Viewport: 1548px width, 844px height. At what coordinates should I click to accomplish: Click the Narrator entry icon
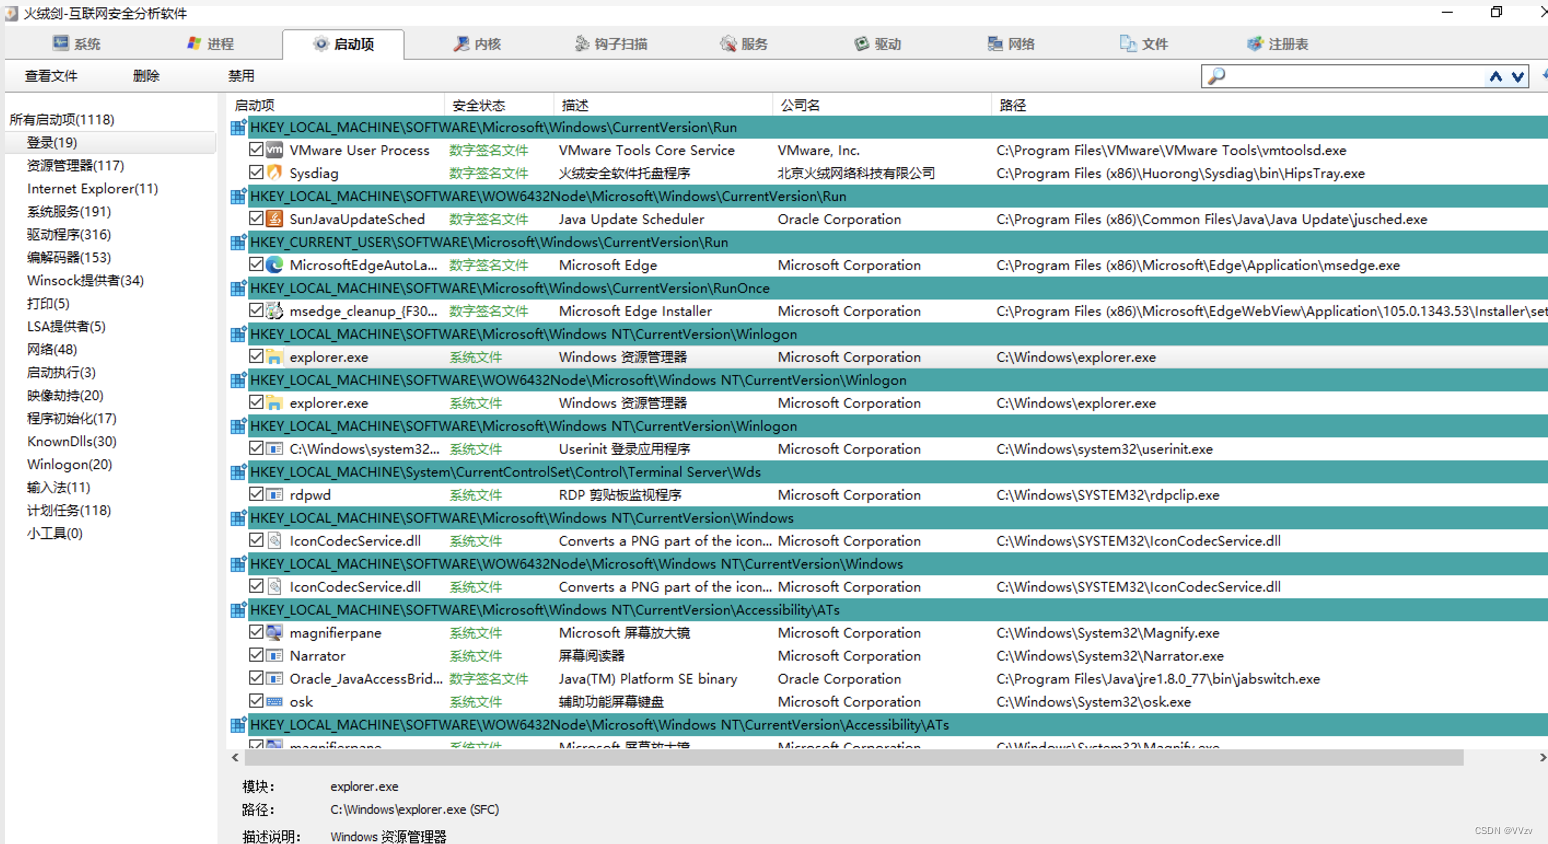[x=274, y=656]
